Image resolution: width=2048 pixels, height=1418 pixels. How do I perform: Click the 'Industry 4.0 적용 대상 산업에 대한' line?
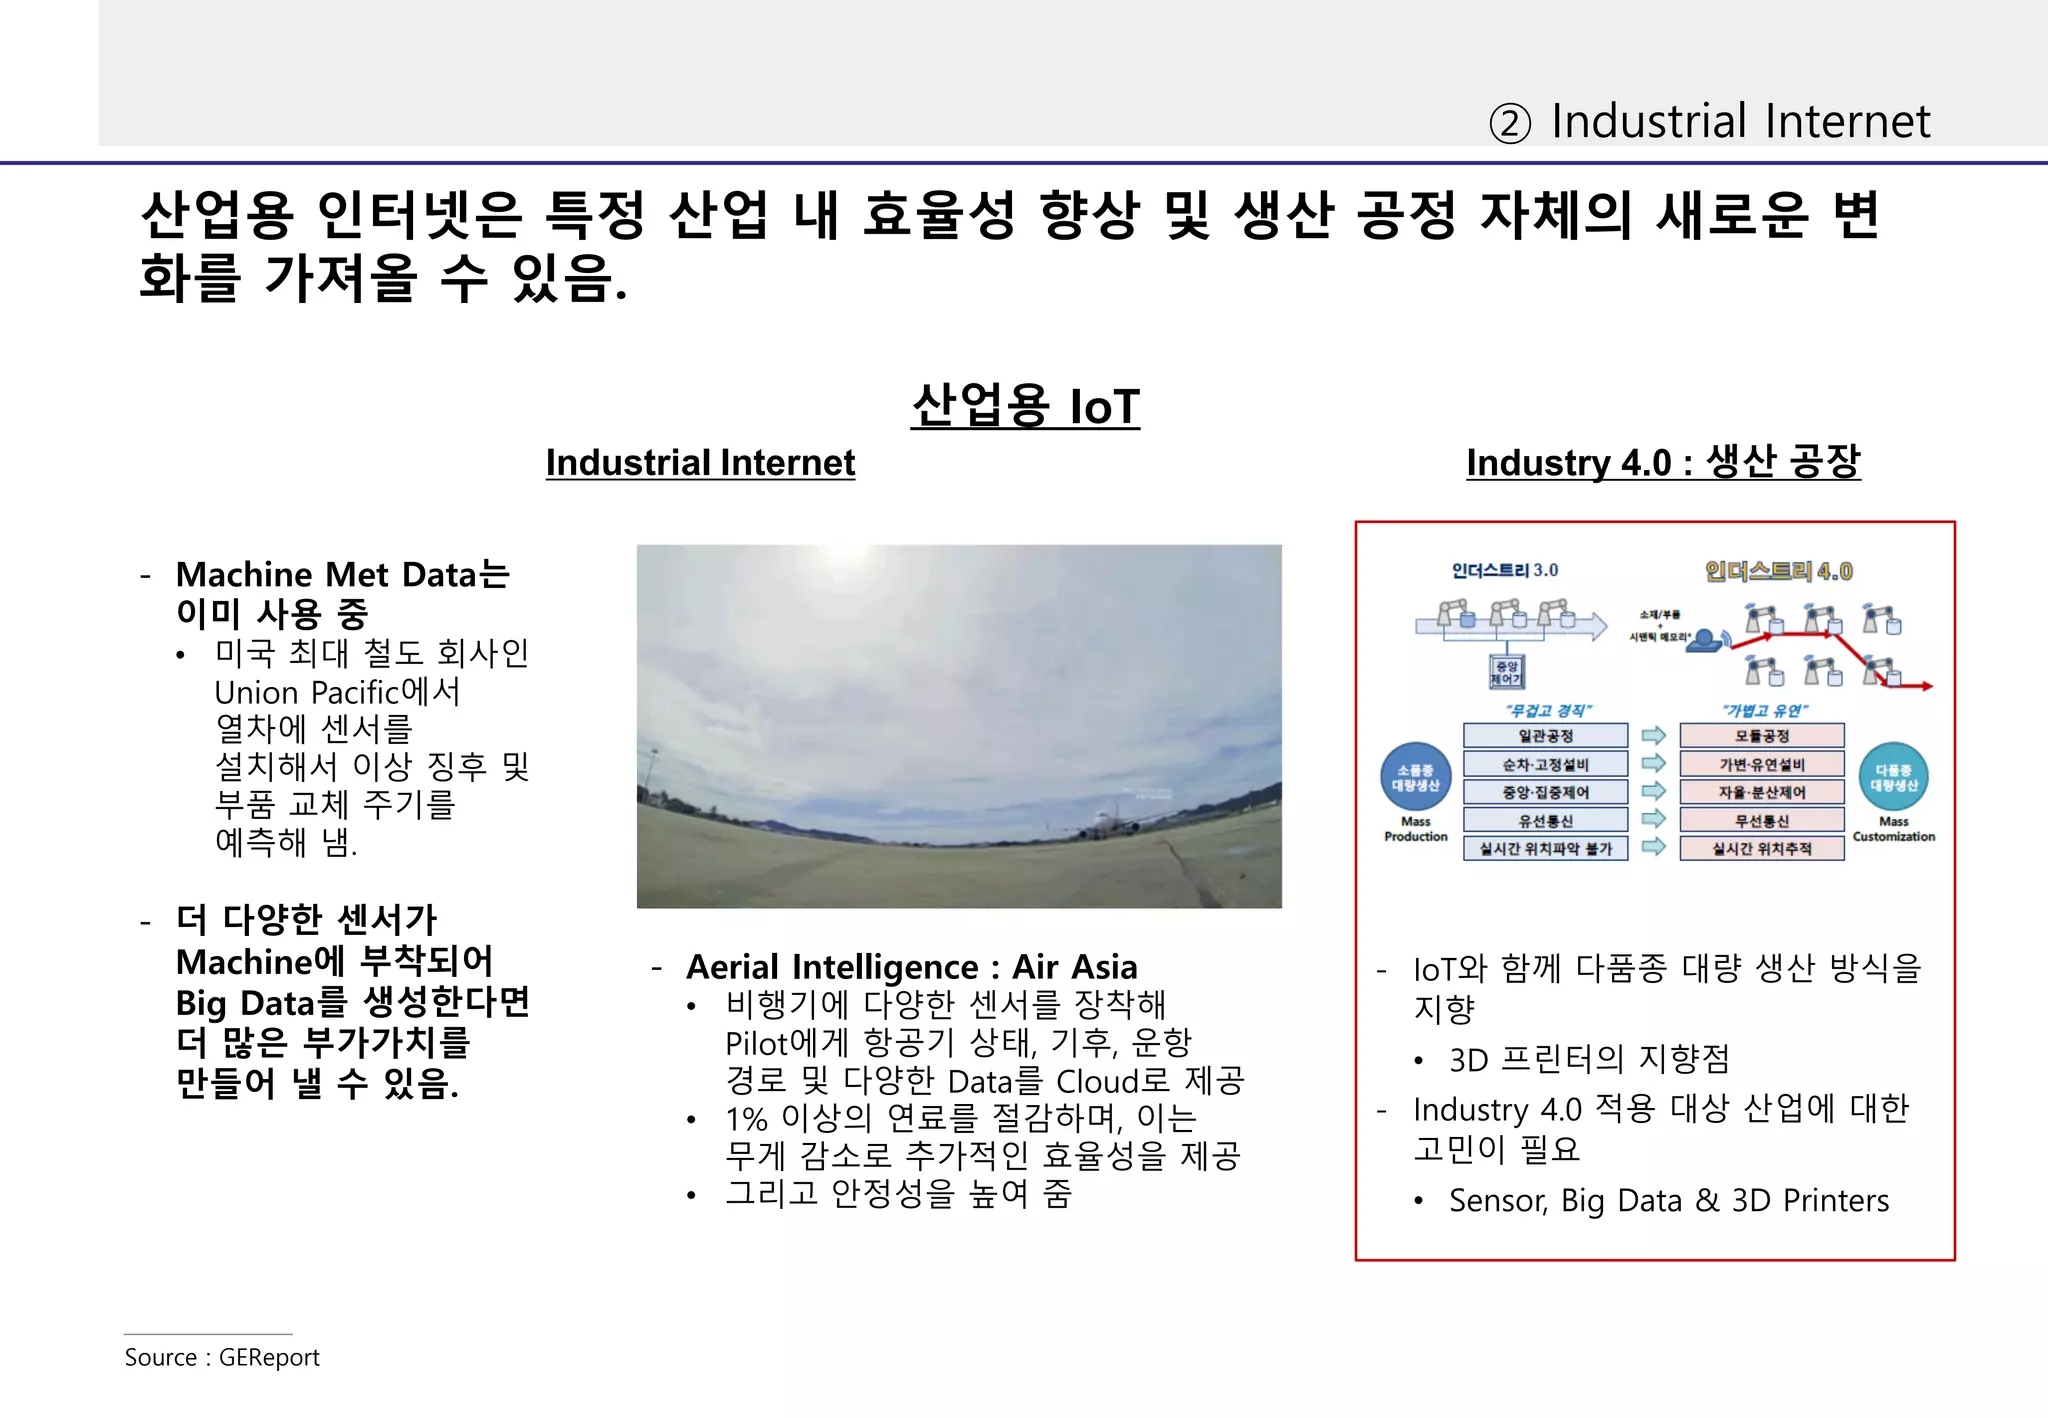click(1661, 1109)
